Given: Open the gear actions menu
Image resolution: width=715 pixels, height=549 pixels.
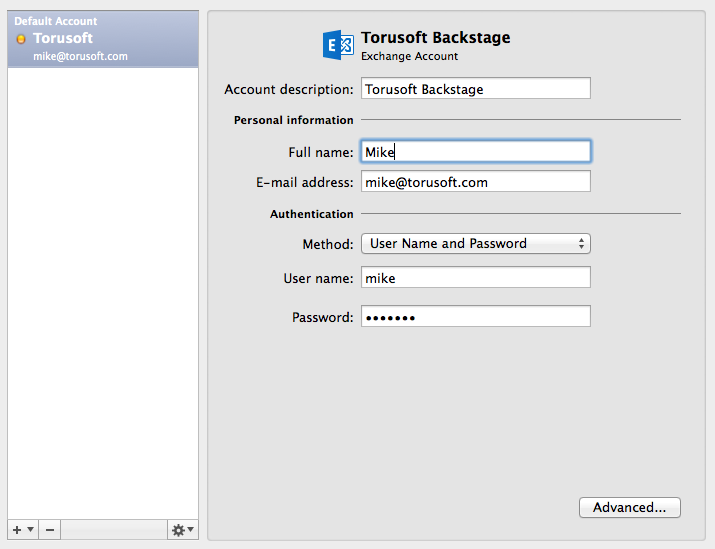Looking at the screenshot, I should point(182,530).
